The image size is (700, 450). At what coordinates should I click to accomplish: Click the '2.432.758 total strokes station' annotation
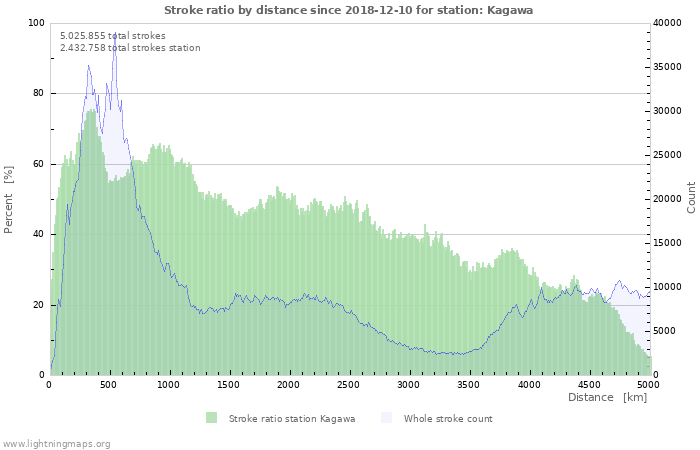pos(130,47)
